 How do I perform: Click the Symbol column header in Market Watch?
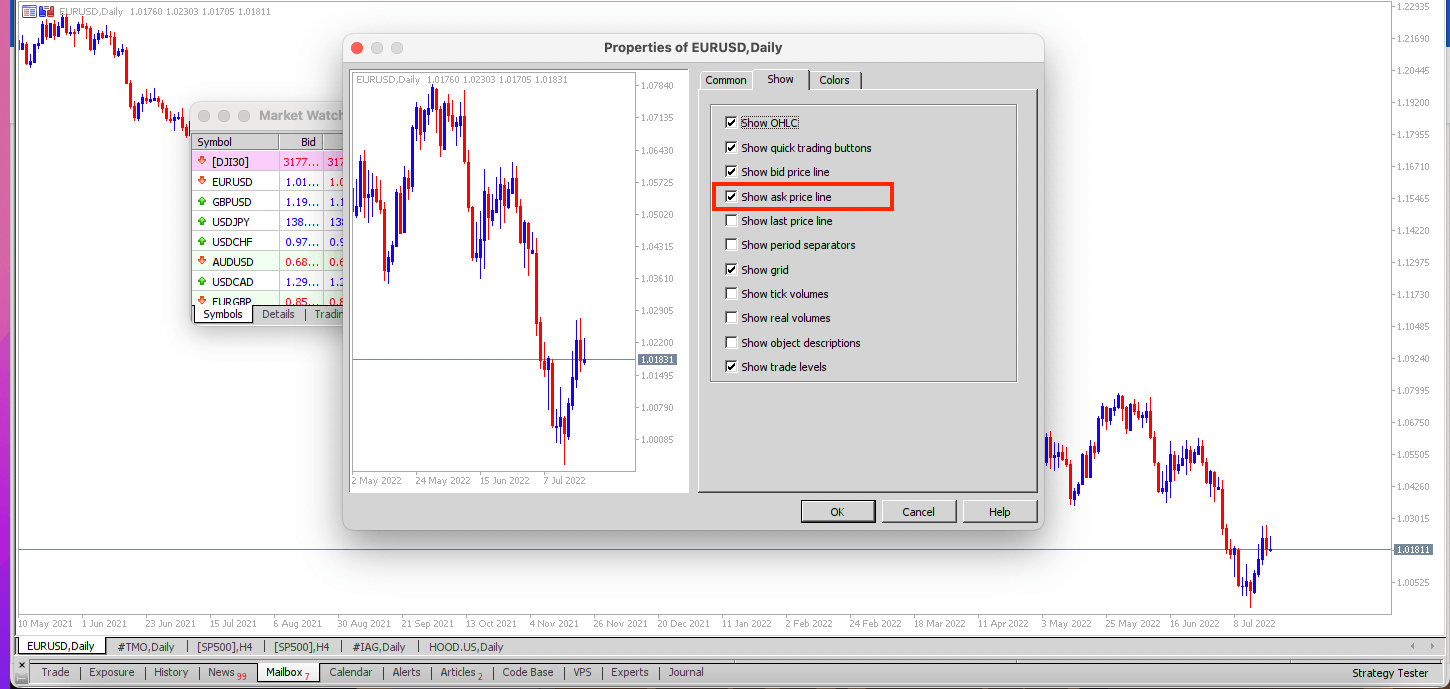tap(235, 142)
